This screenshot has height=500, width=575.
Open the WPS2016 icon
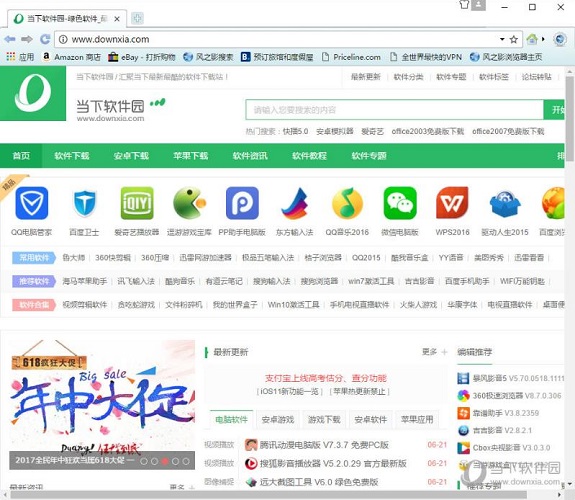point(452,203)
